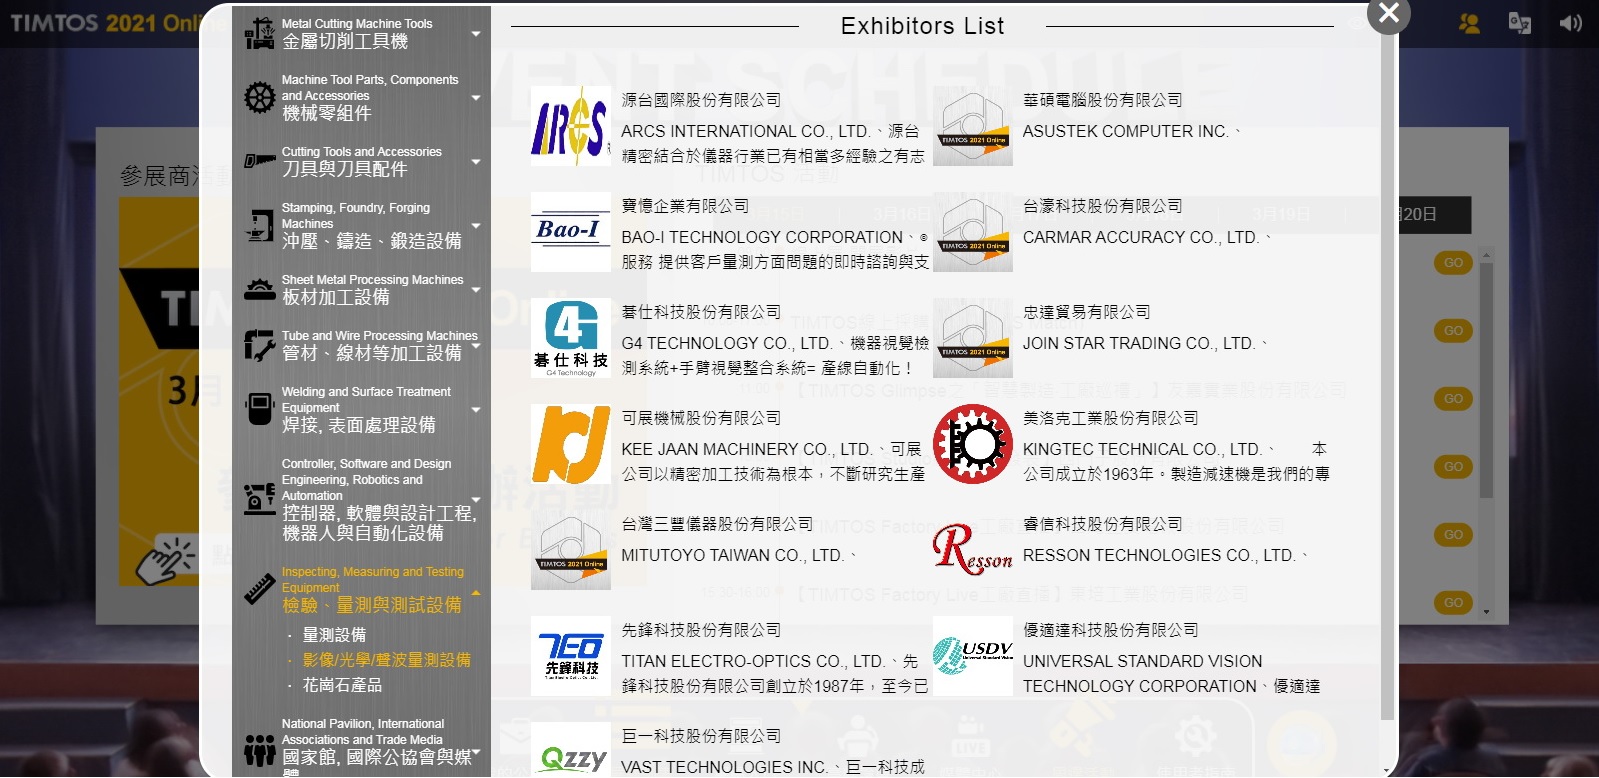1599x778 pixels.
Task: Click the schedule panel scrollbar down arrow
Action: click(x=1486, y=612)
